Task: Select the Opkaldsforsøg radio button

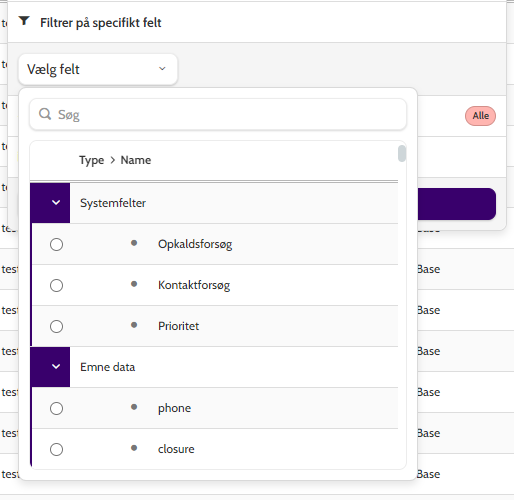Action: point(56,244)
